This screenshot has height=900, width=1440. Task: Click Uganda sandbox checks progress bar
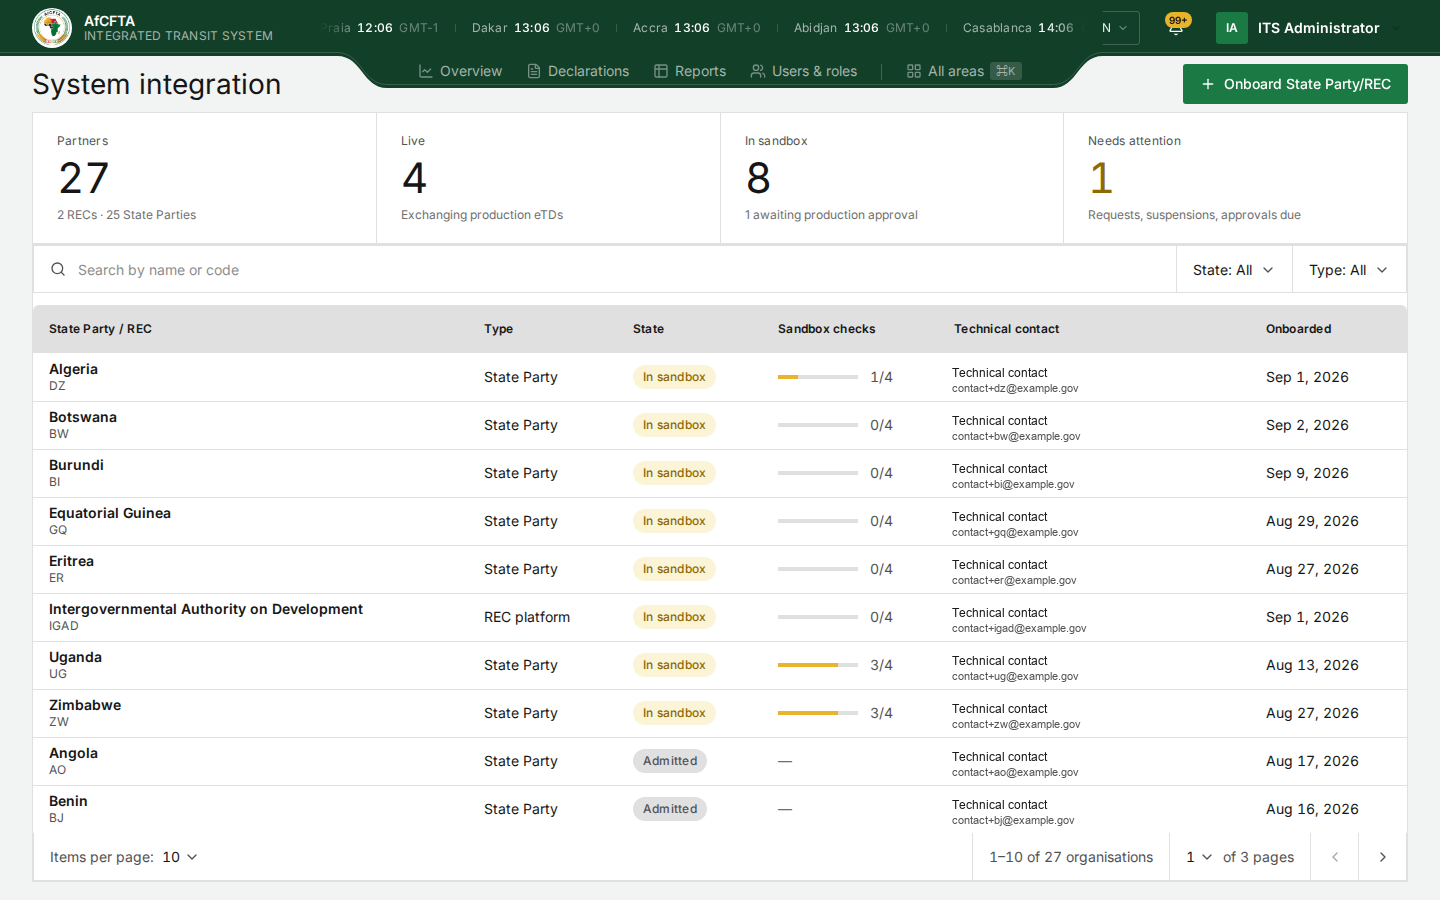(818, 665)
